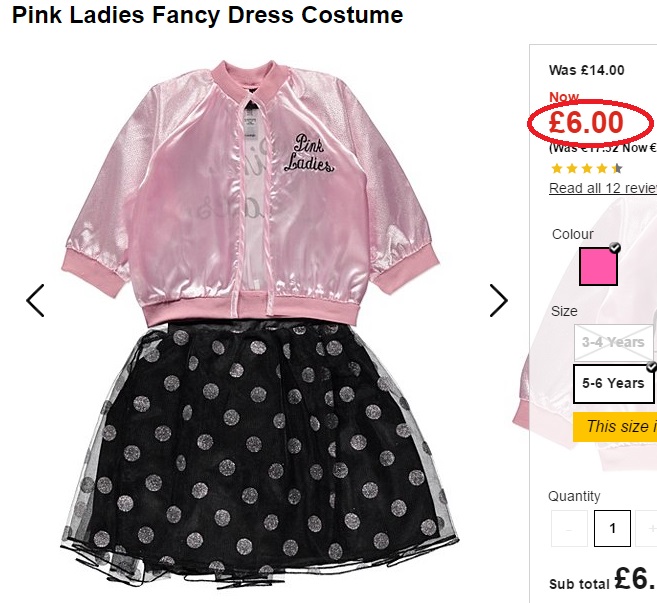Click the Was £14.00 original price
Screen dimensions: 657x603
[x=587, y=70]
